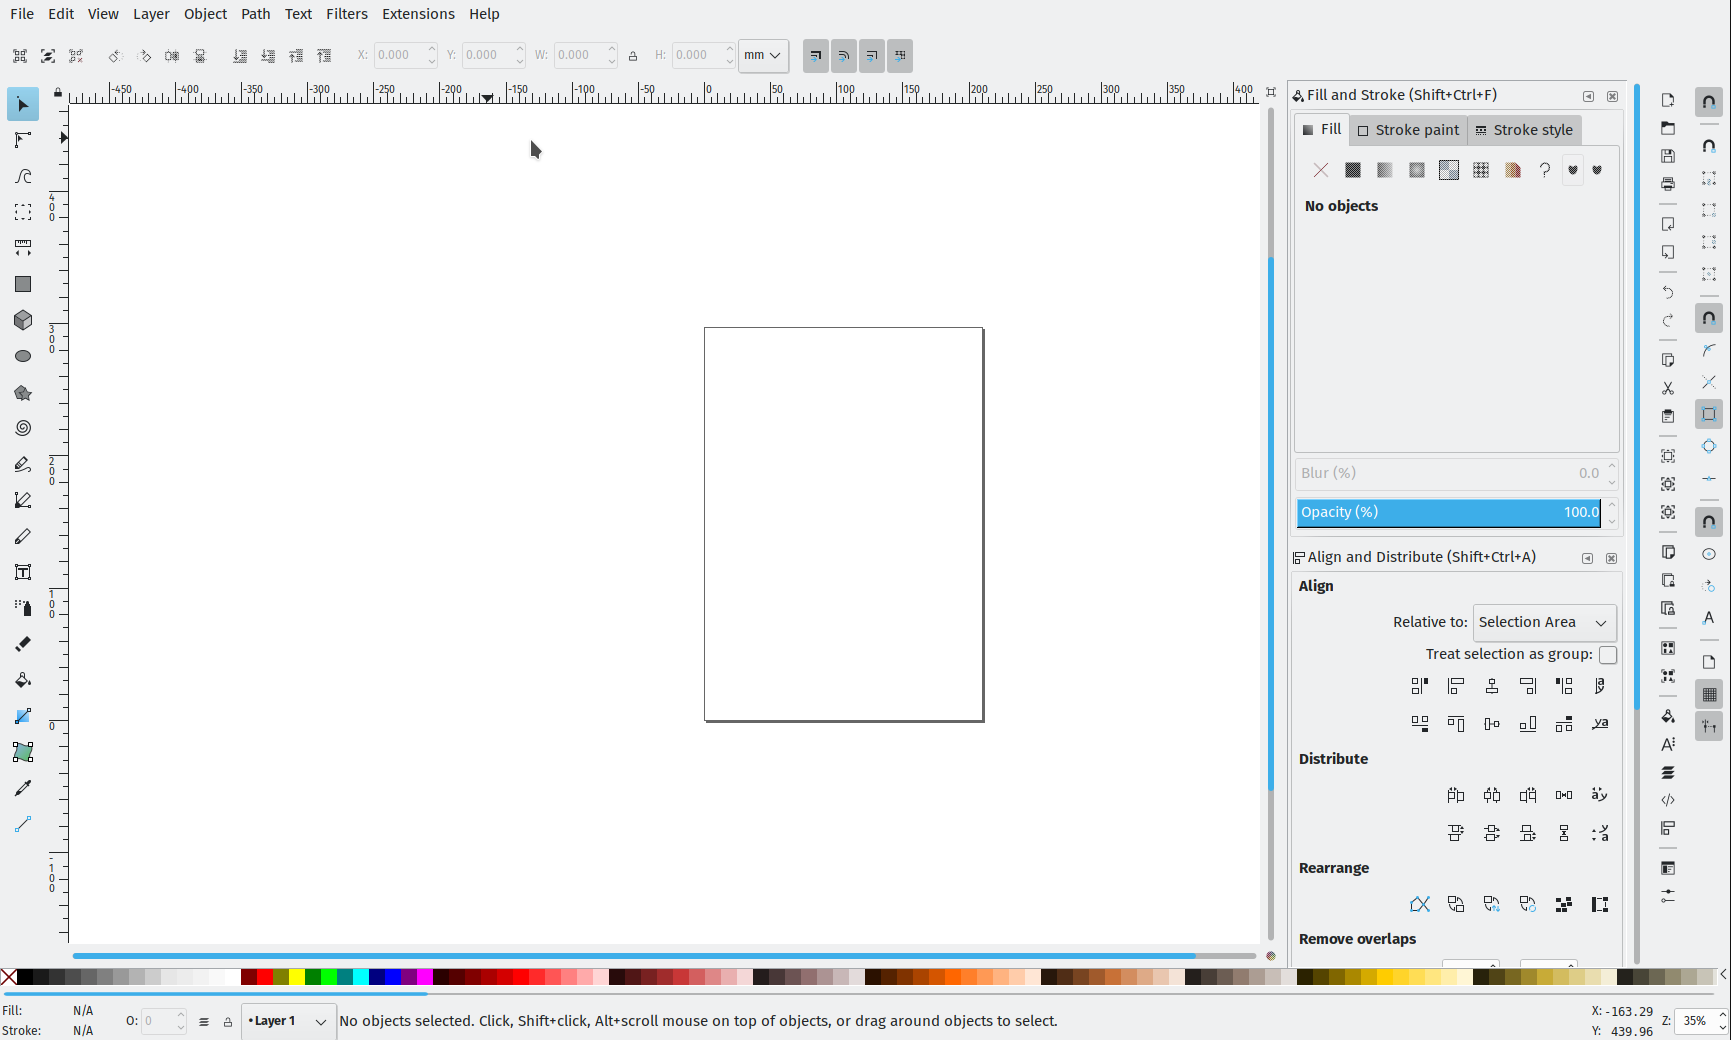The width and height of the screenshot is (1731, 1040).
Task: Toggle scale rounded rectangle corners
Action: click(x=844, y=56)
